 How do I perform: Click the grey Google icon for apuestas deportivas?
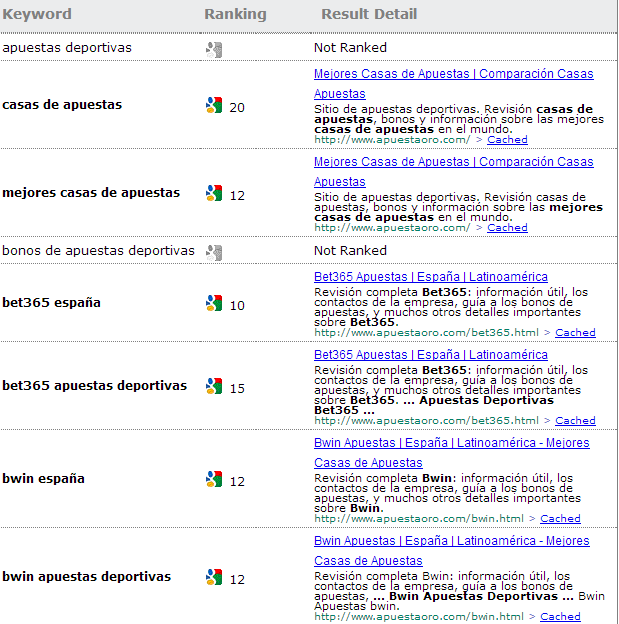point(214,50)
